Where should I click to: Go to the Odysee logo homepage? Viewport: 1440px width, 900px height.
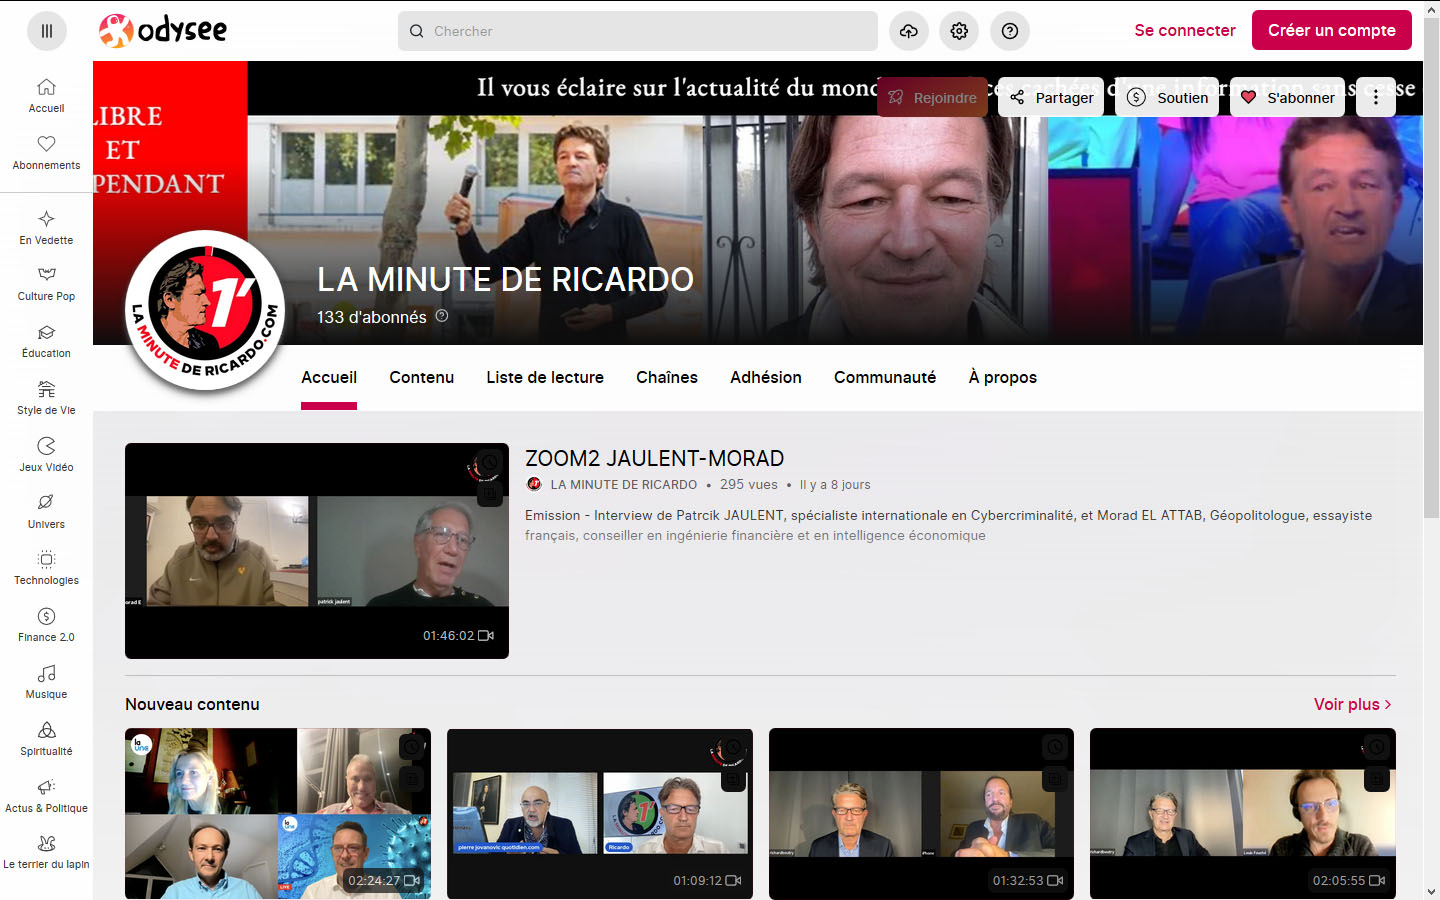163,31
